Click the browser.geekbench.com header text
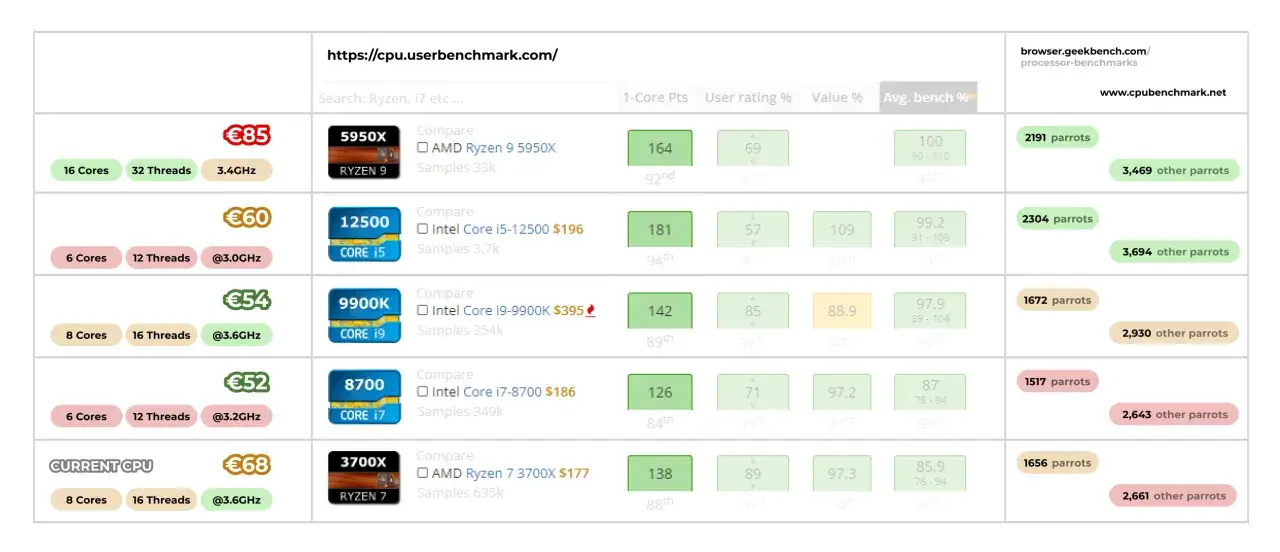 click(x=1085, y=51)
